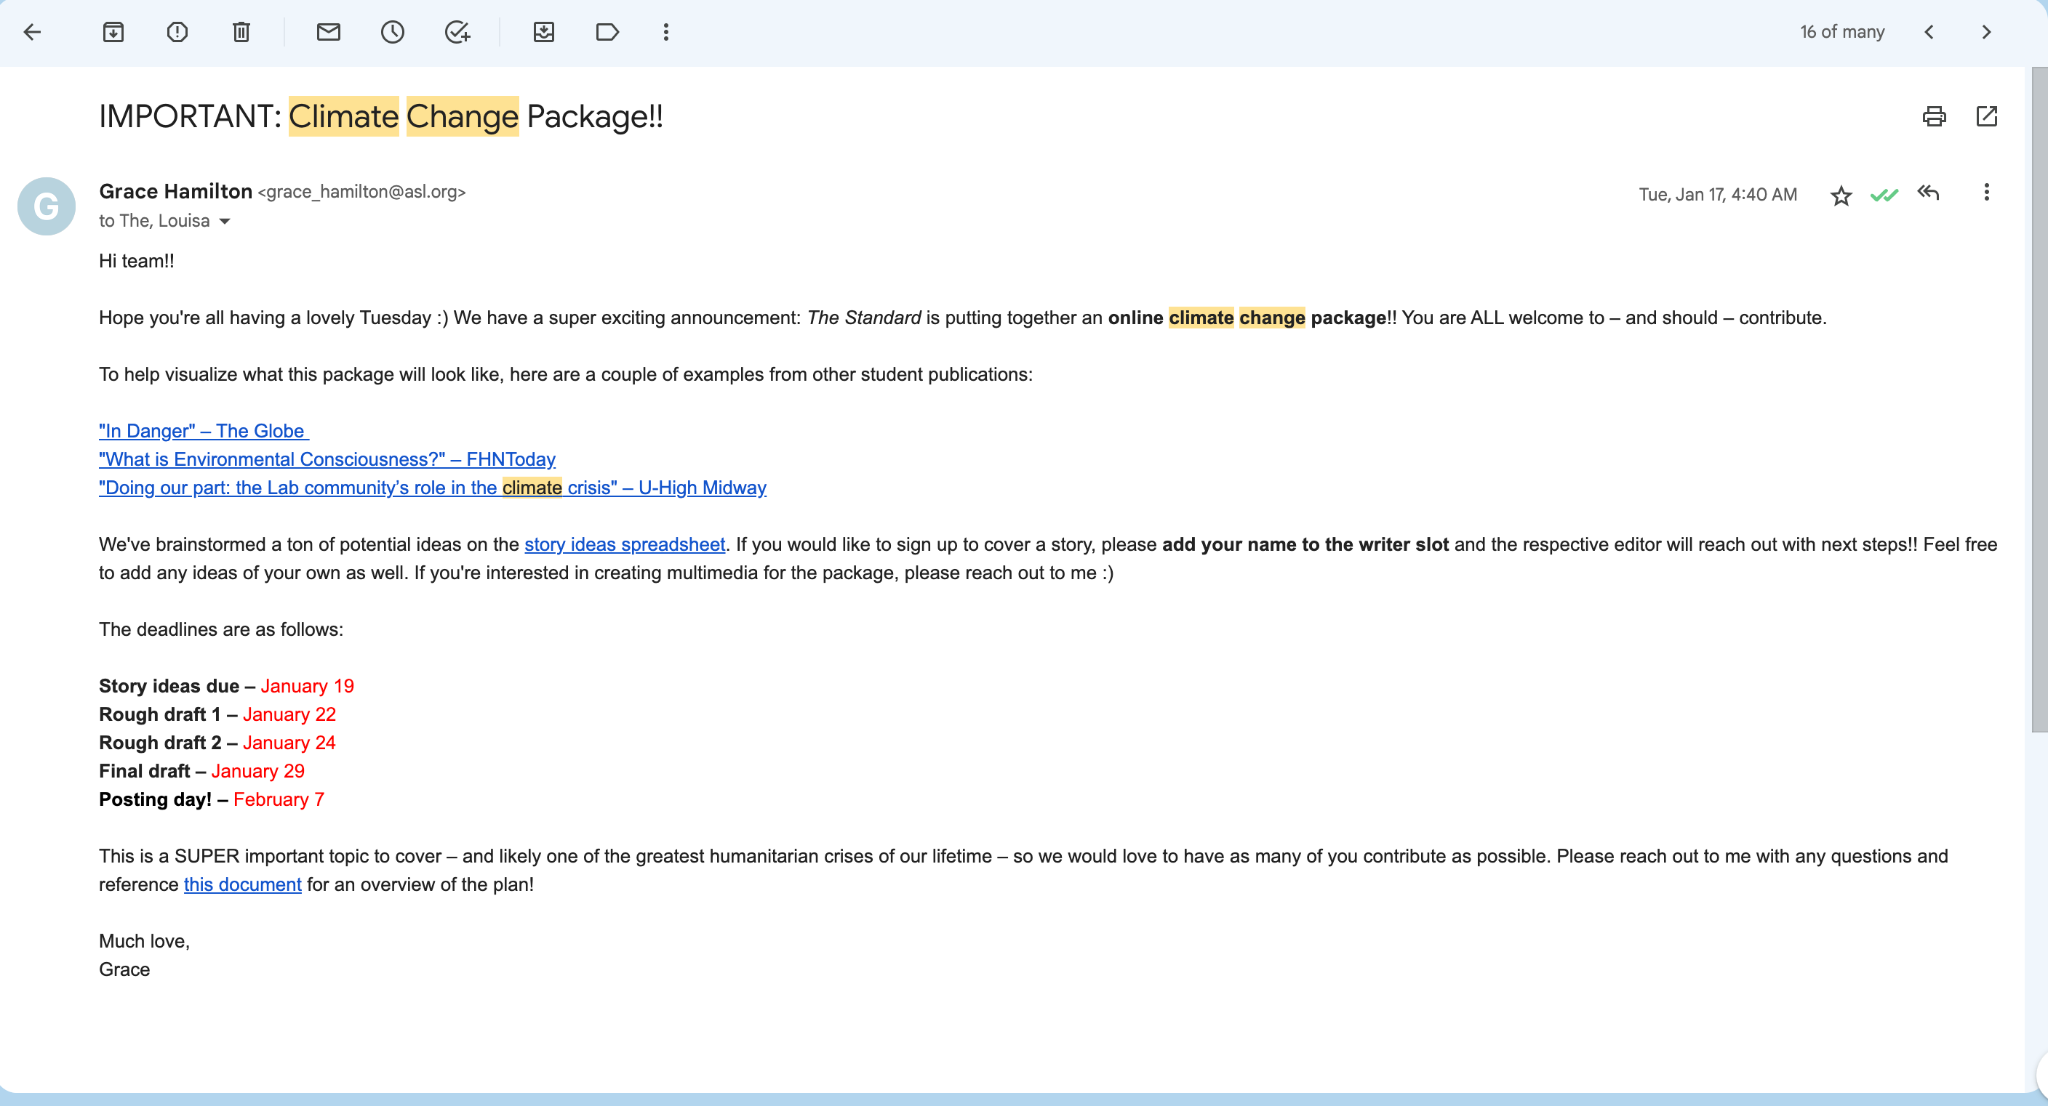
Task: Open the story ideas spreadsheet link
Action: pyautogui.click(x=624, y=544)
